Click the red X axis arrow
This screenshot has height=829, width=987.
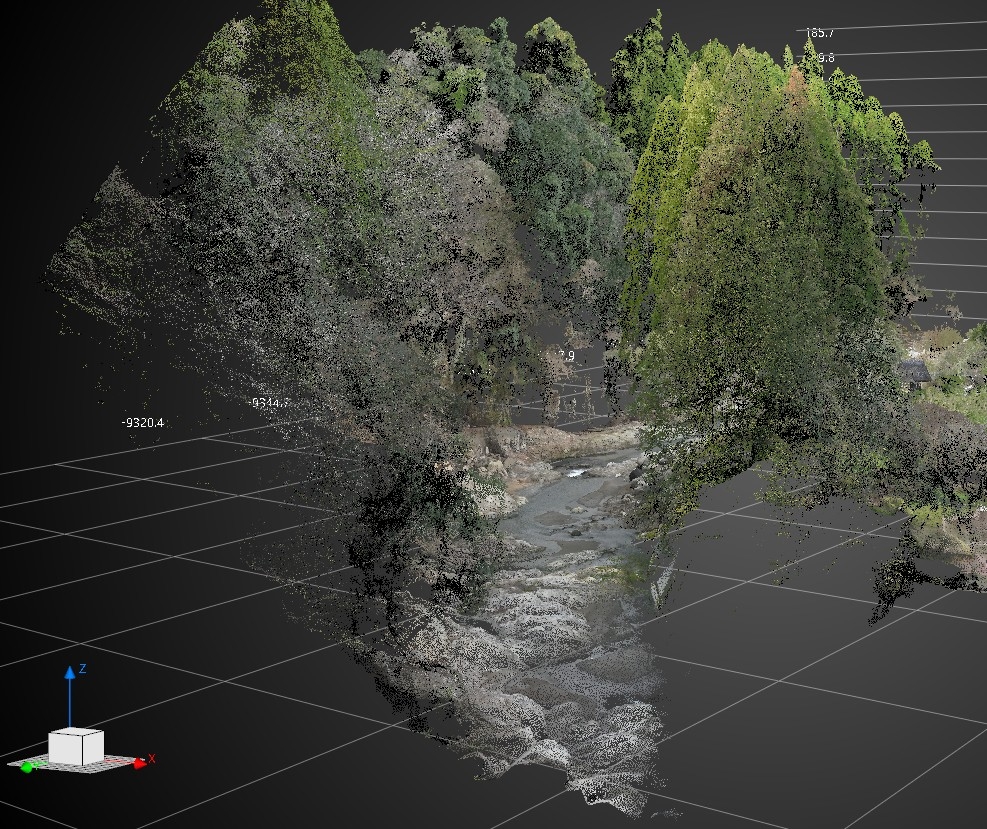[x=139, y=762]
